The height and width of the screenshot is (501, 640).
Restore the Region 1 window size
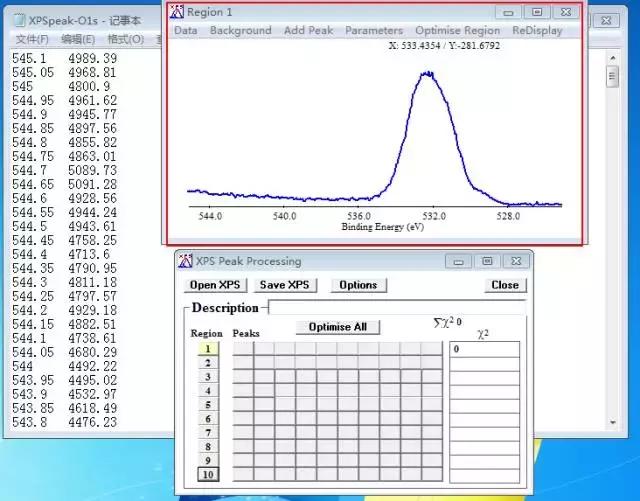[x=537, y=12]
